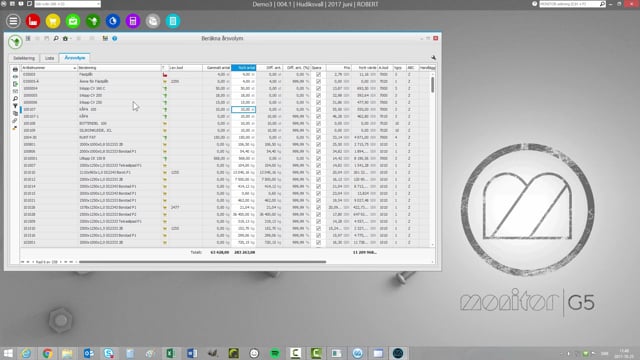The image size is (640, 360).
Task: Open the cyan document module icon
Action: click(173, 21)
